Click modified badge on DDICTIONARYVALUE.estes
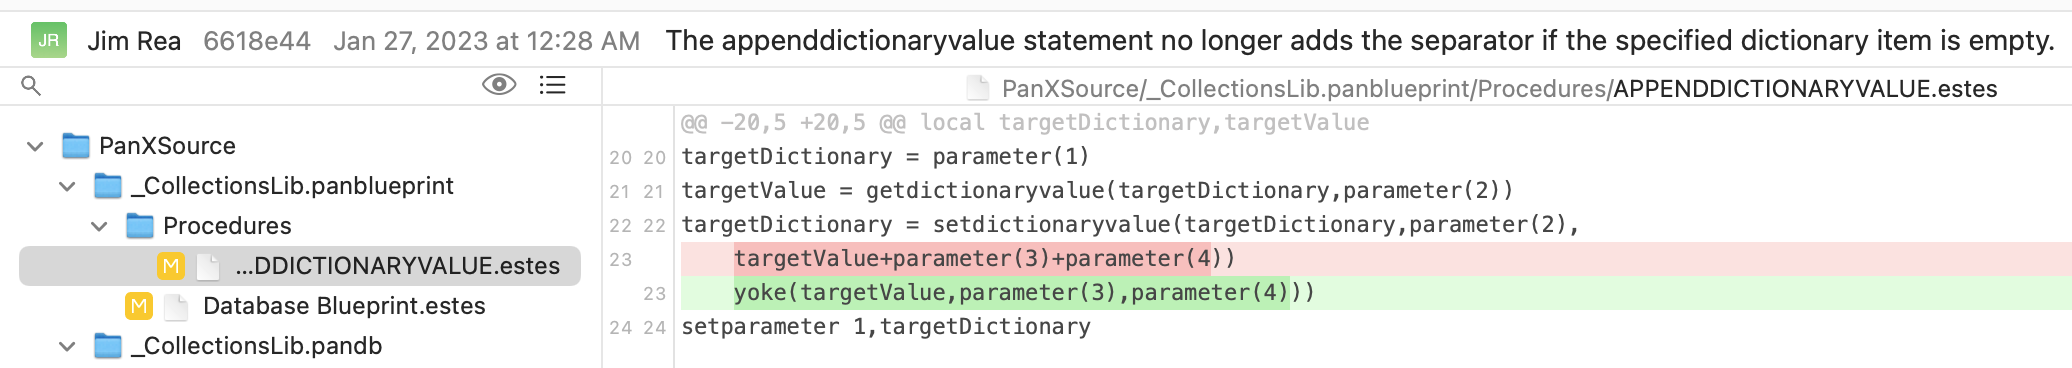This screenshot has height=368, width=2072. click(171, 266)
